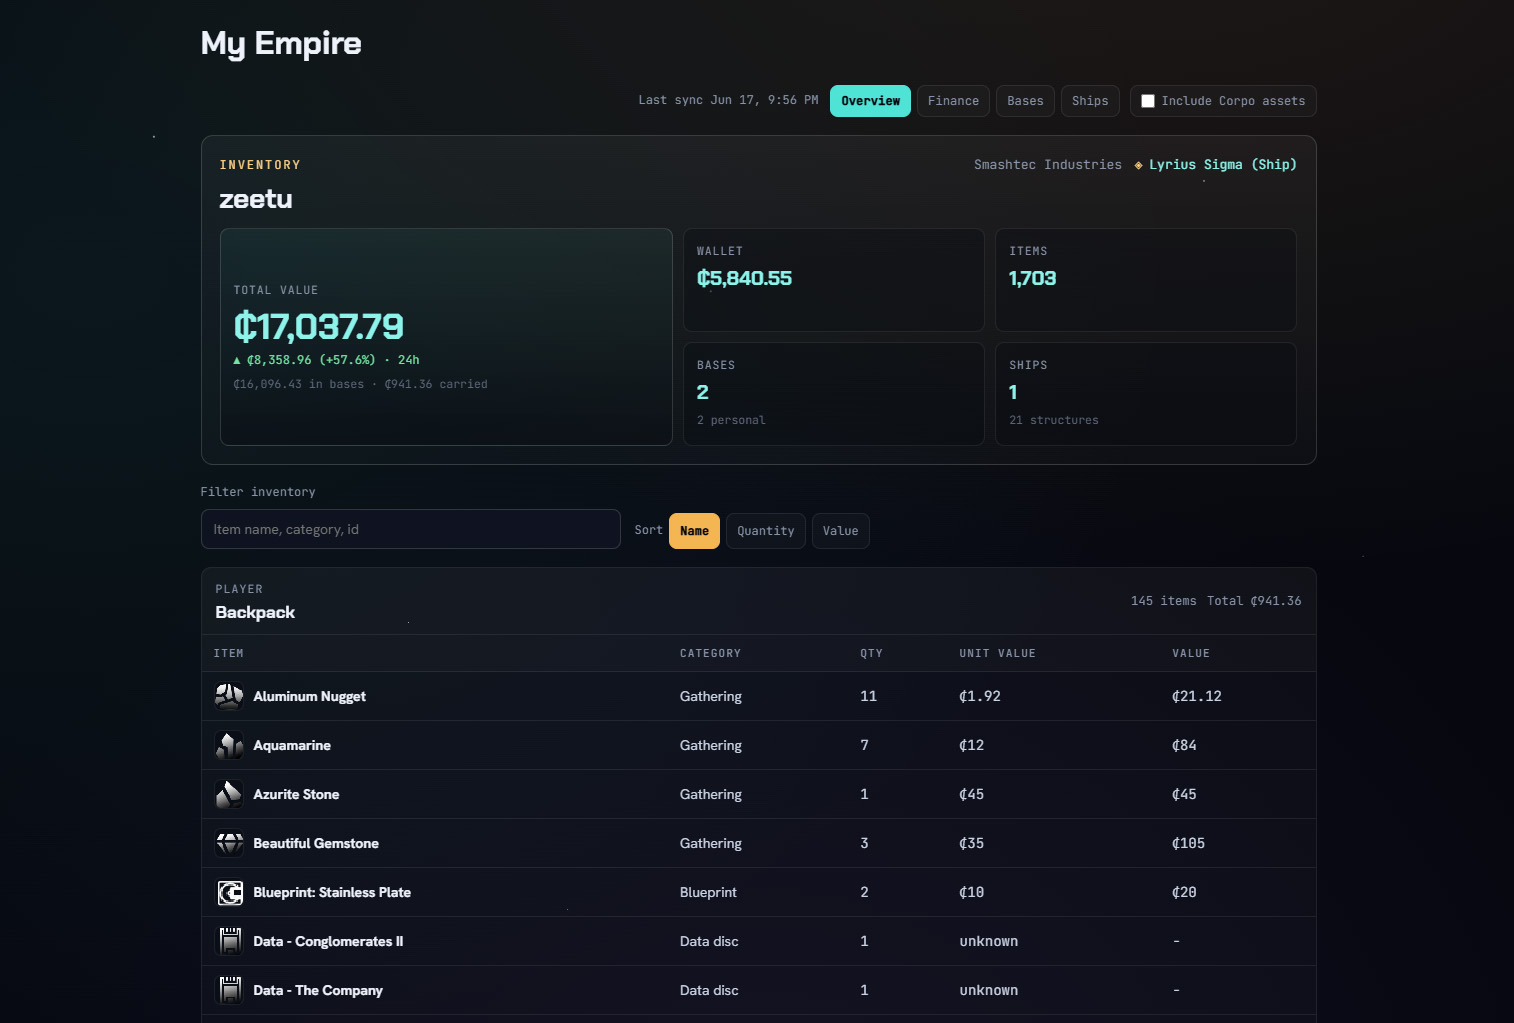Open the Ships tab
The height and width of the screenshot is (1023, 1514).
1090,101
